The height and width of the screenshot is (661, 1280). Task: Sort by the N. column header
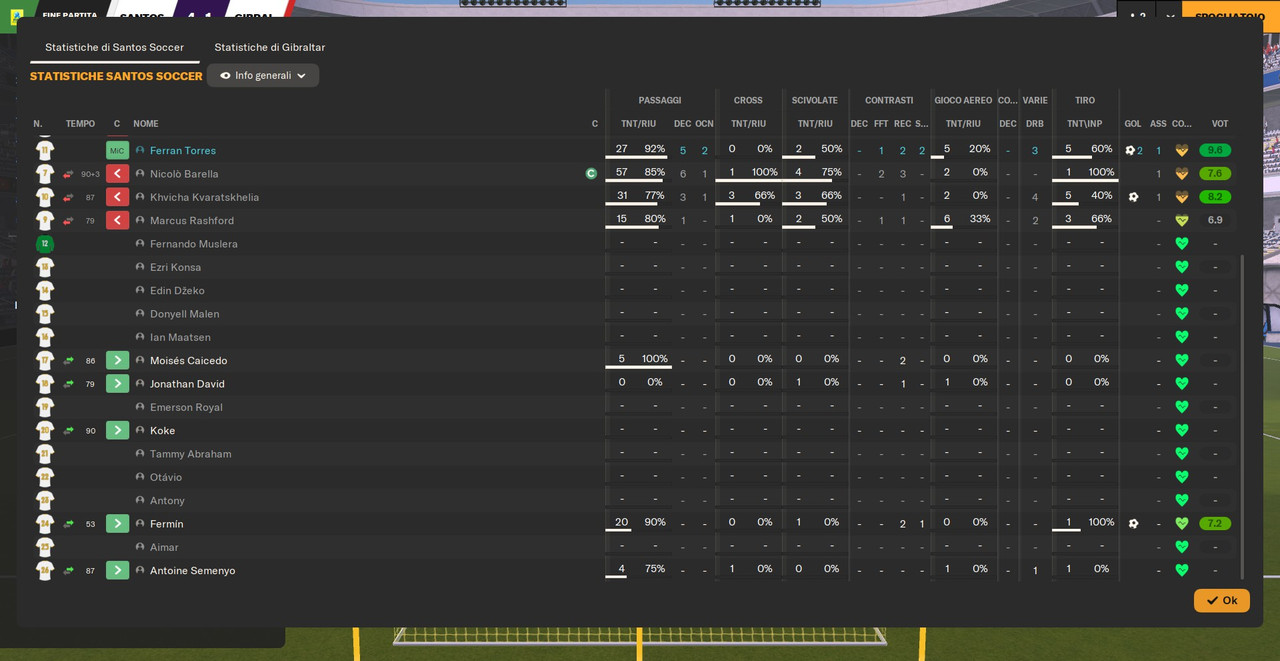click(x=38, y=124)
